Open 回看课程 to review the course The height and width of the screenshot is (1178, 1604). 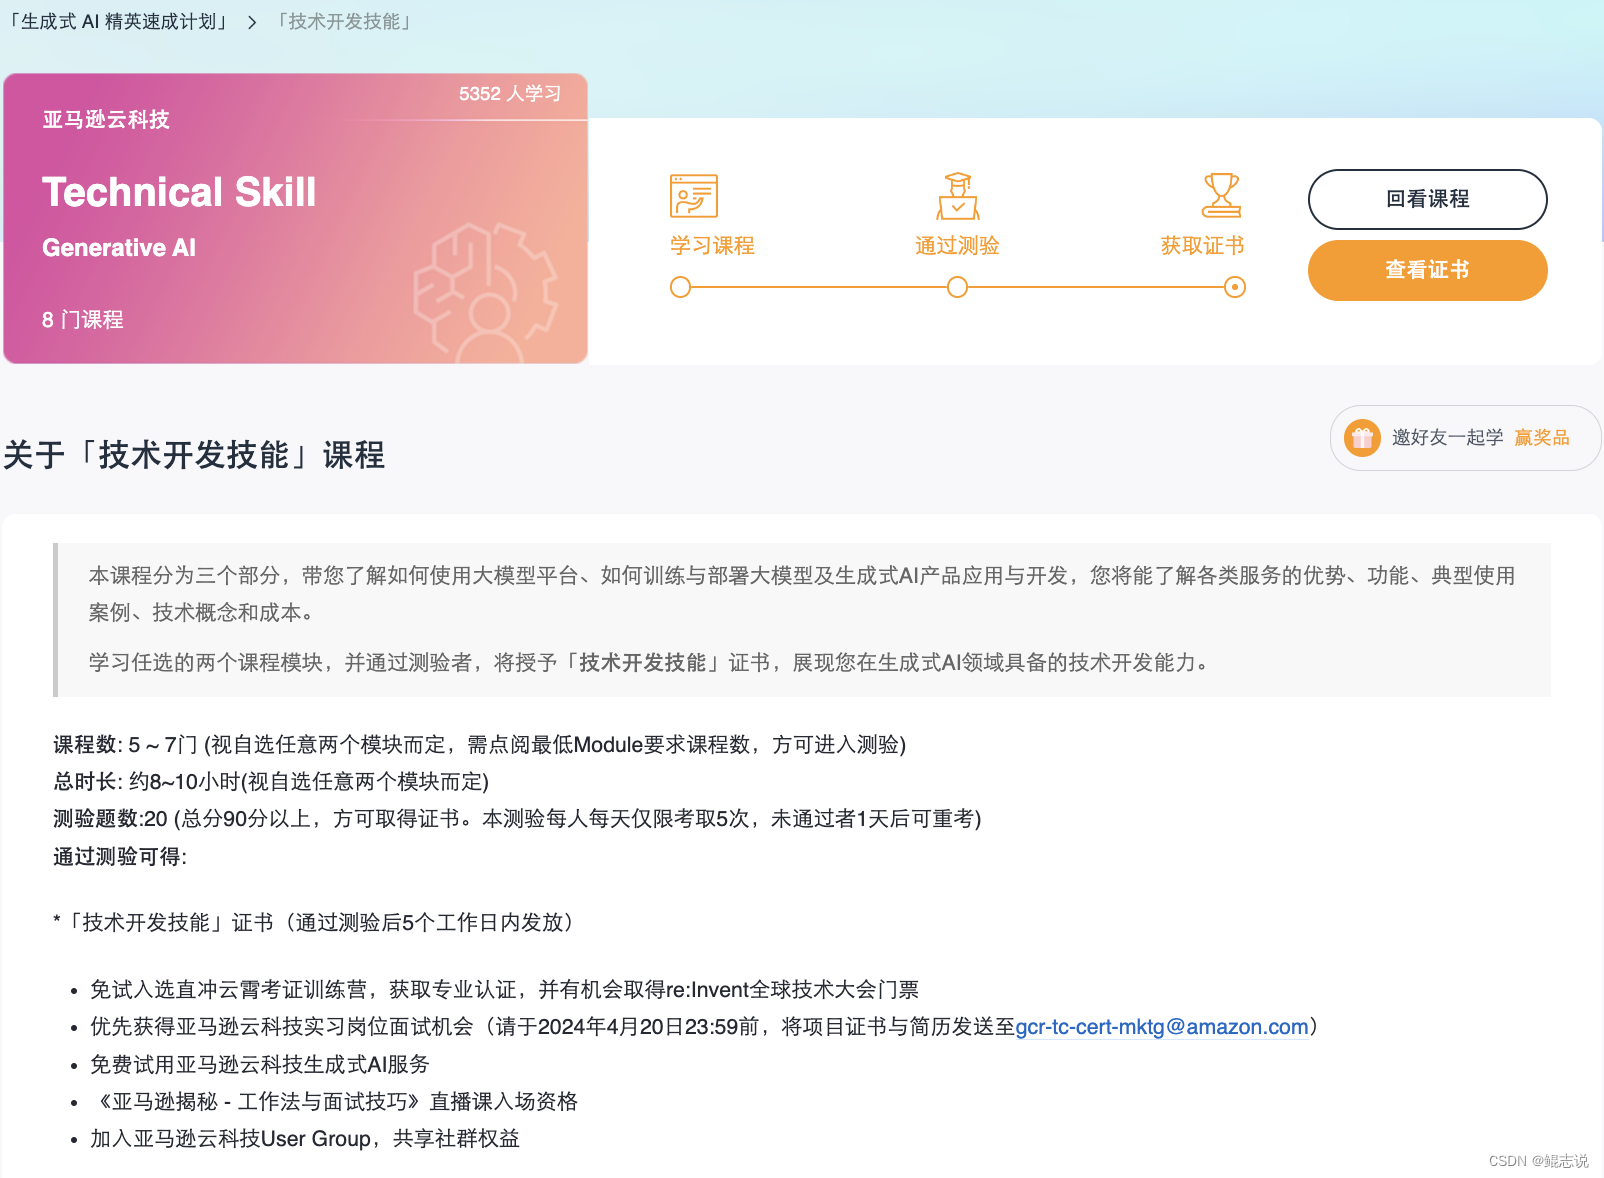coord(1427,199)
